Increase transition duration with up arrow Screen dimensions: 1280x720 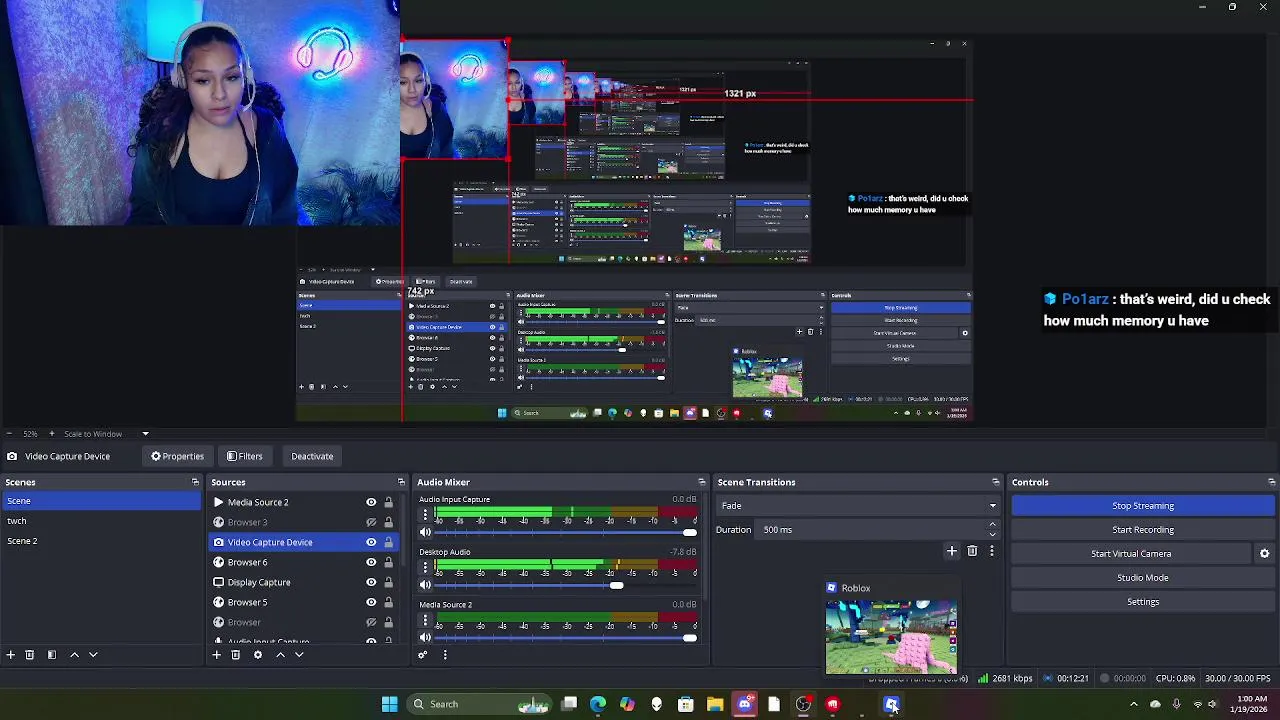(x=992, y=525)
